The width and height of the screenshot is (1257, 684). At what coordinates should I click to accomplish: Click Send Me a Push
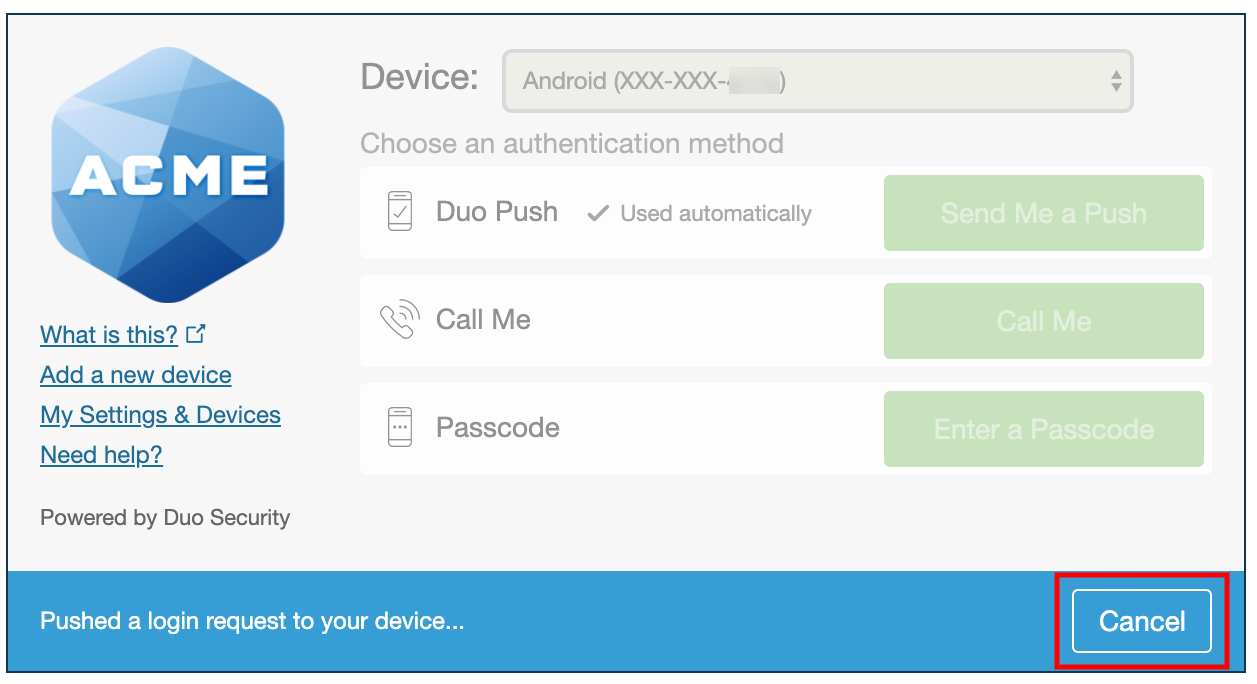pyautogui.click(x=1043, y=213)
